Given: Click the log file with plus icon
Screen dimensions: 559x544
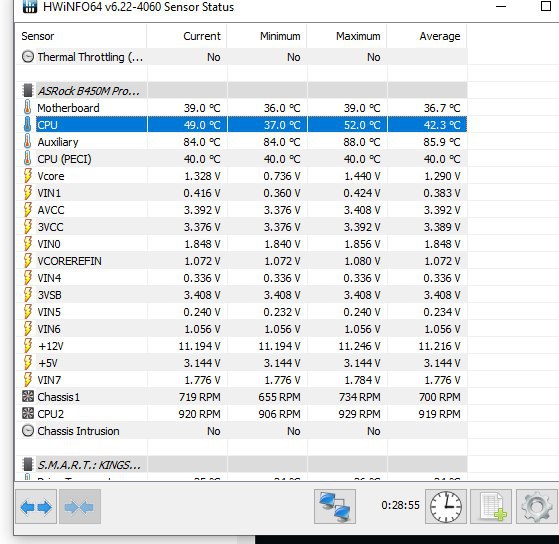Looking at the screenshot, I should 491,507.
